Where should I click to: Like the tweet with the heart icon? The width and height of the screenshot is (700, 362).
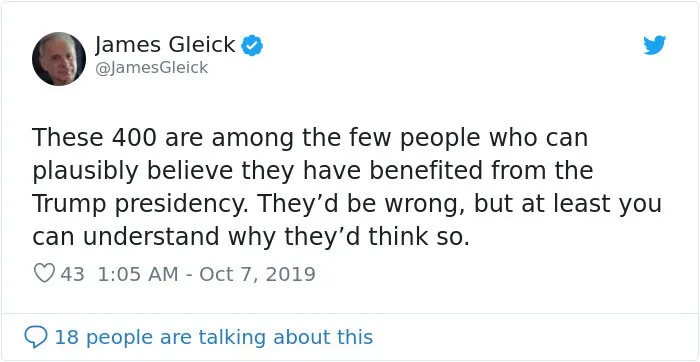tap(44, 273)
